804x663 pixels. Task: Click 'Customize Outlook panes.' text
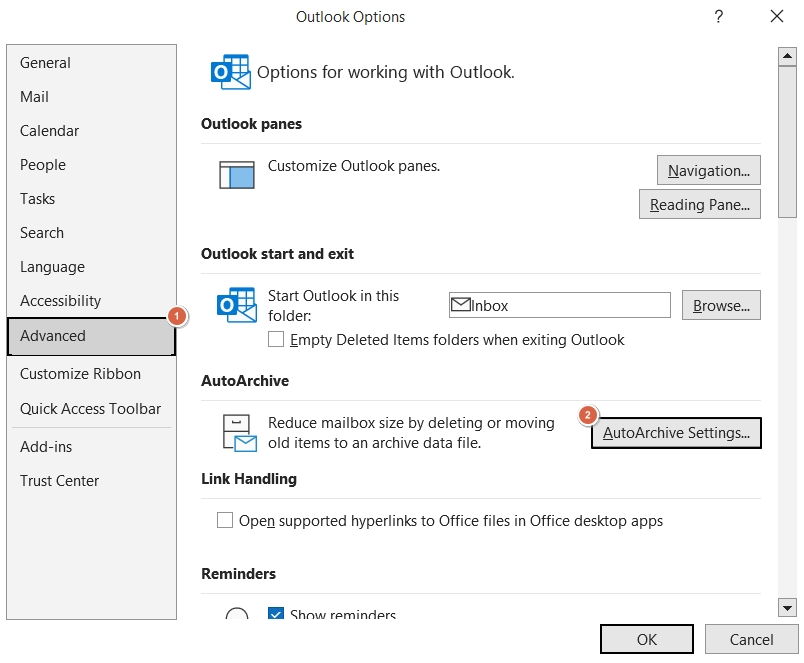[x=354, y=166]
